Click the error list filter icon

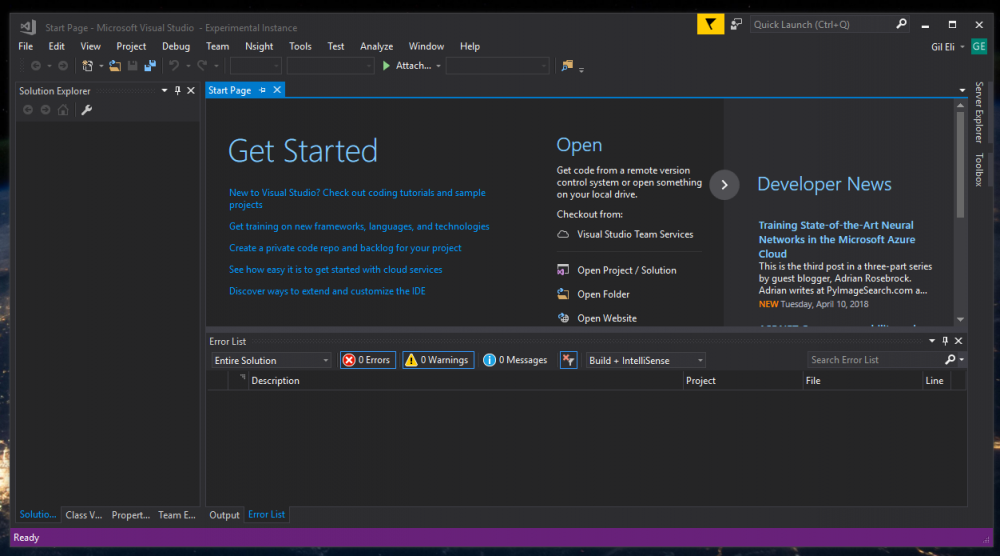click(568, 360)
